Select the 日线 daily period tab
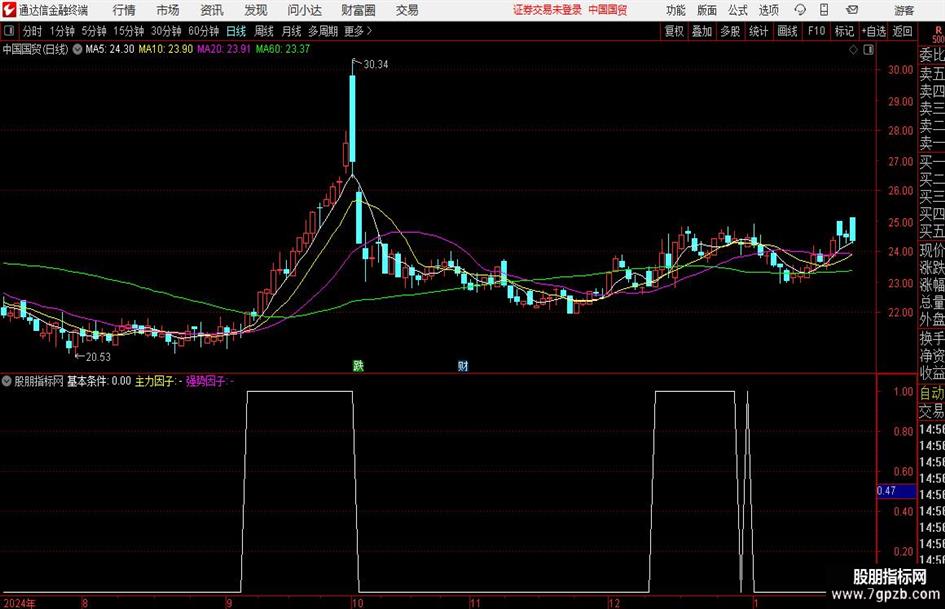The width and height of the screenshot is (945, 609). 236,31
